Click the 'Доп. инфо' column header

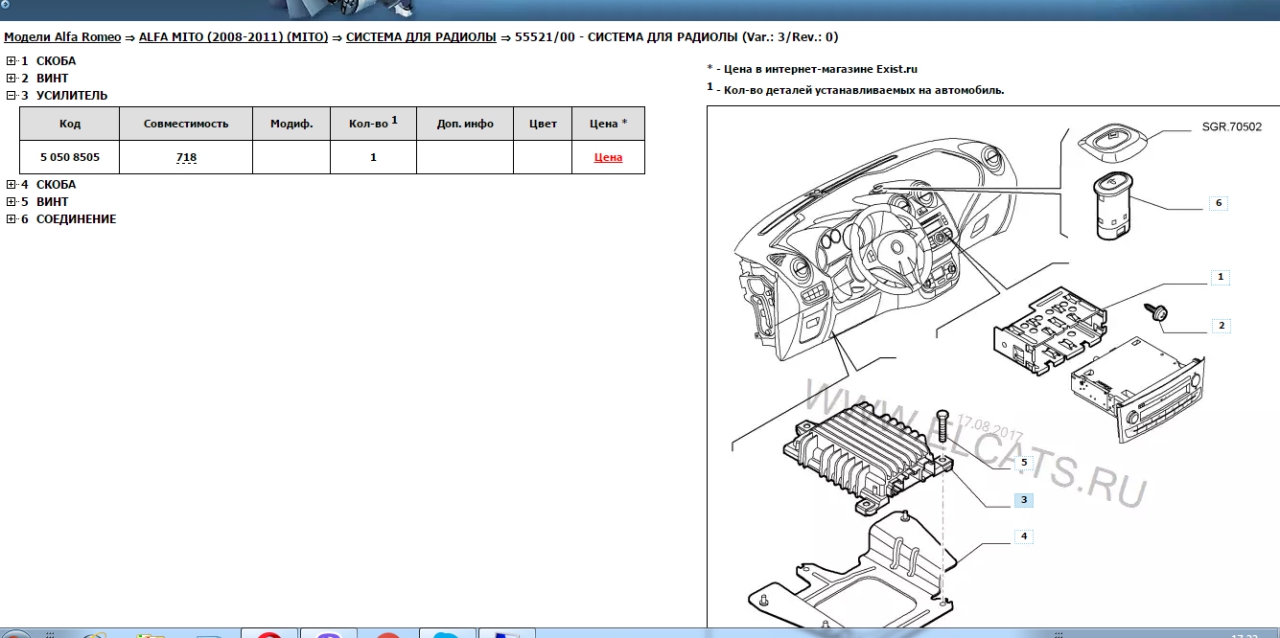[x=465, y=124]
